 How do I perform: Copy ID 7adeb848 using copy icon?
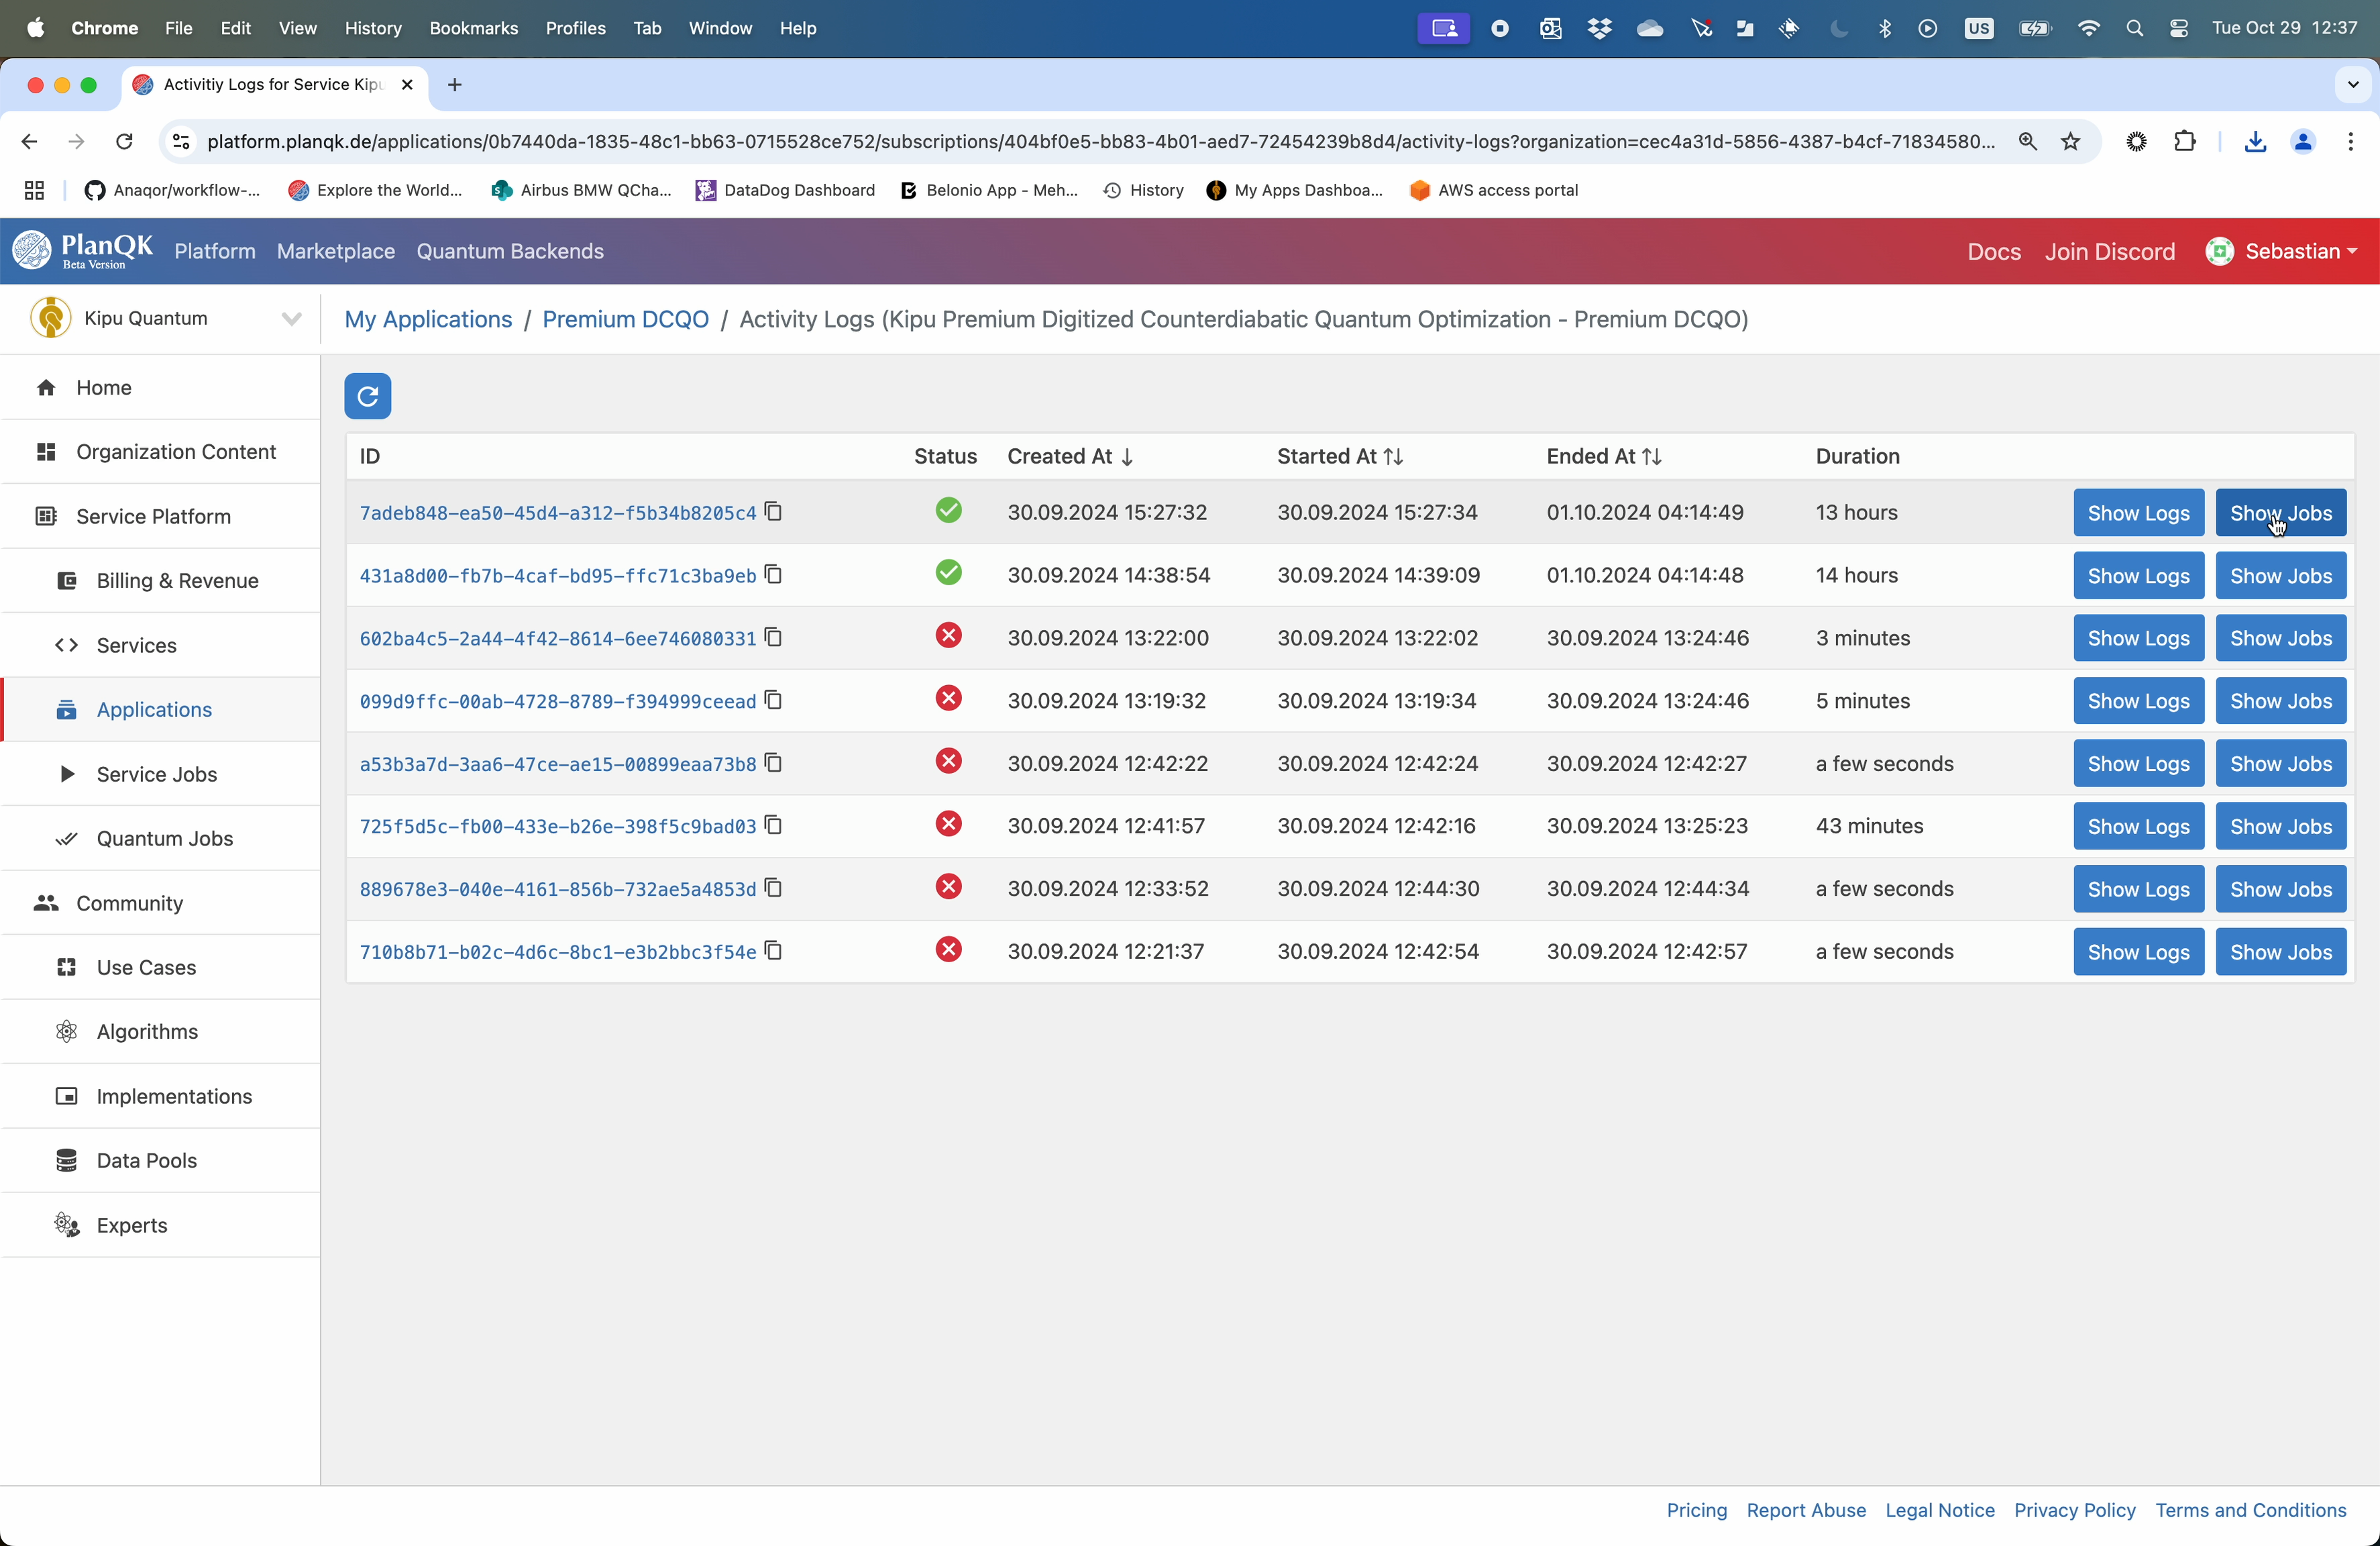pos(773,512)
